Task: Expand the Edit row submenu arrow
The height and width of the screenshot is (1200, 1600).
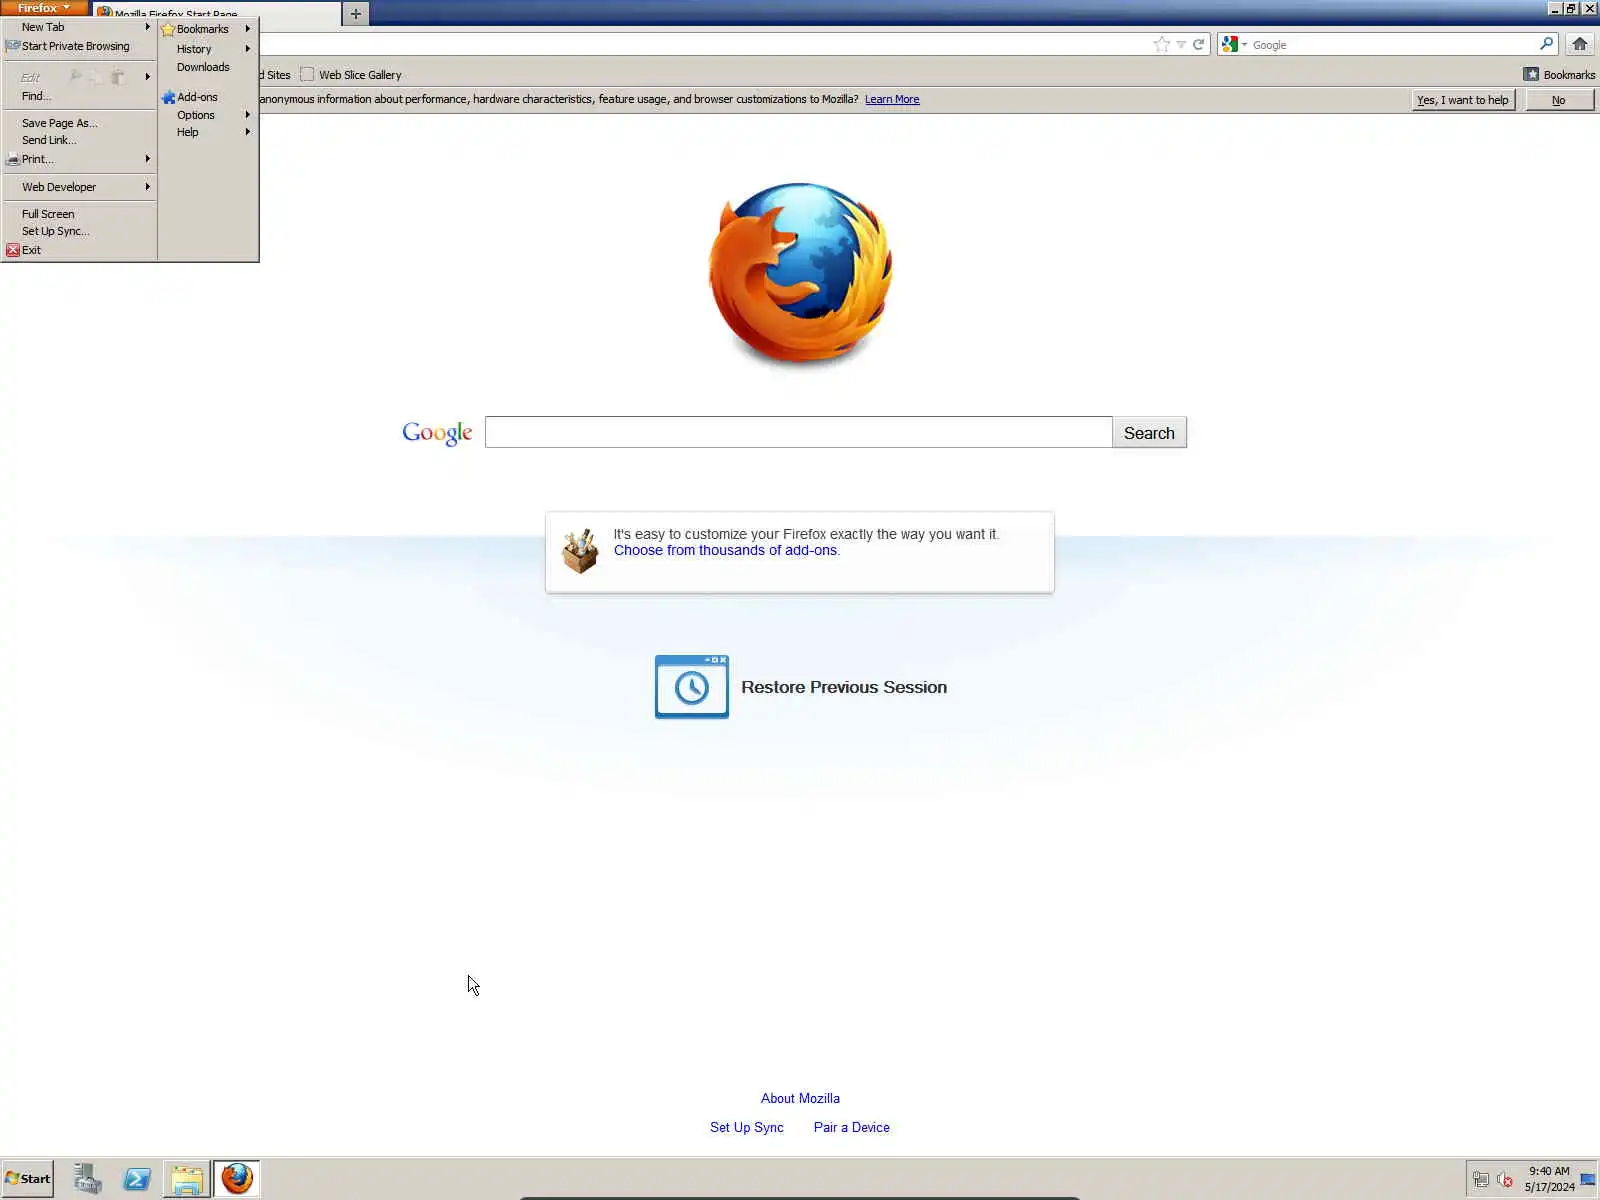Action: click(x=147, y=77)
